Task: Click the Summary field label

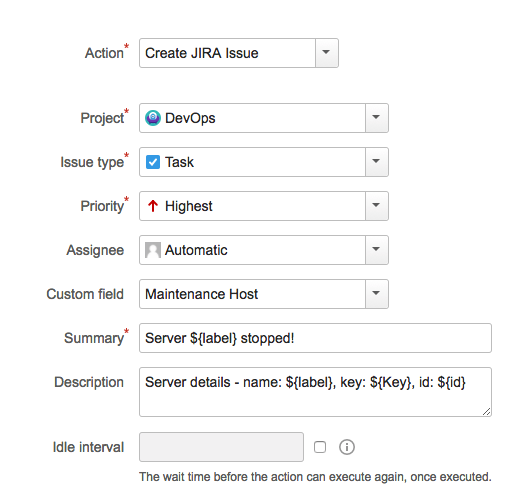Action: 94,338
